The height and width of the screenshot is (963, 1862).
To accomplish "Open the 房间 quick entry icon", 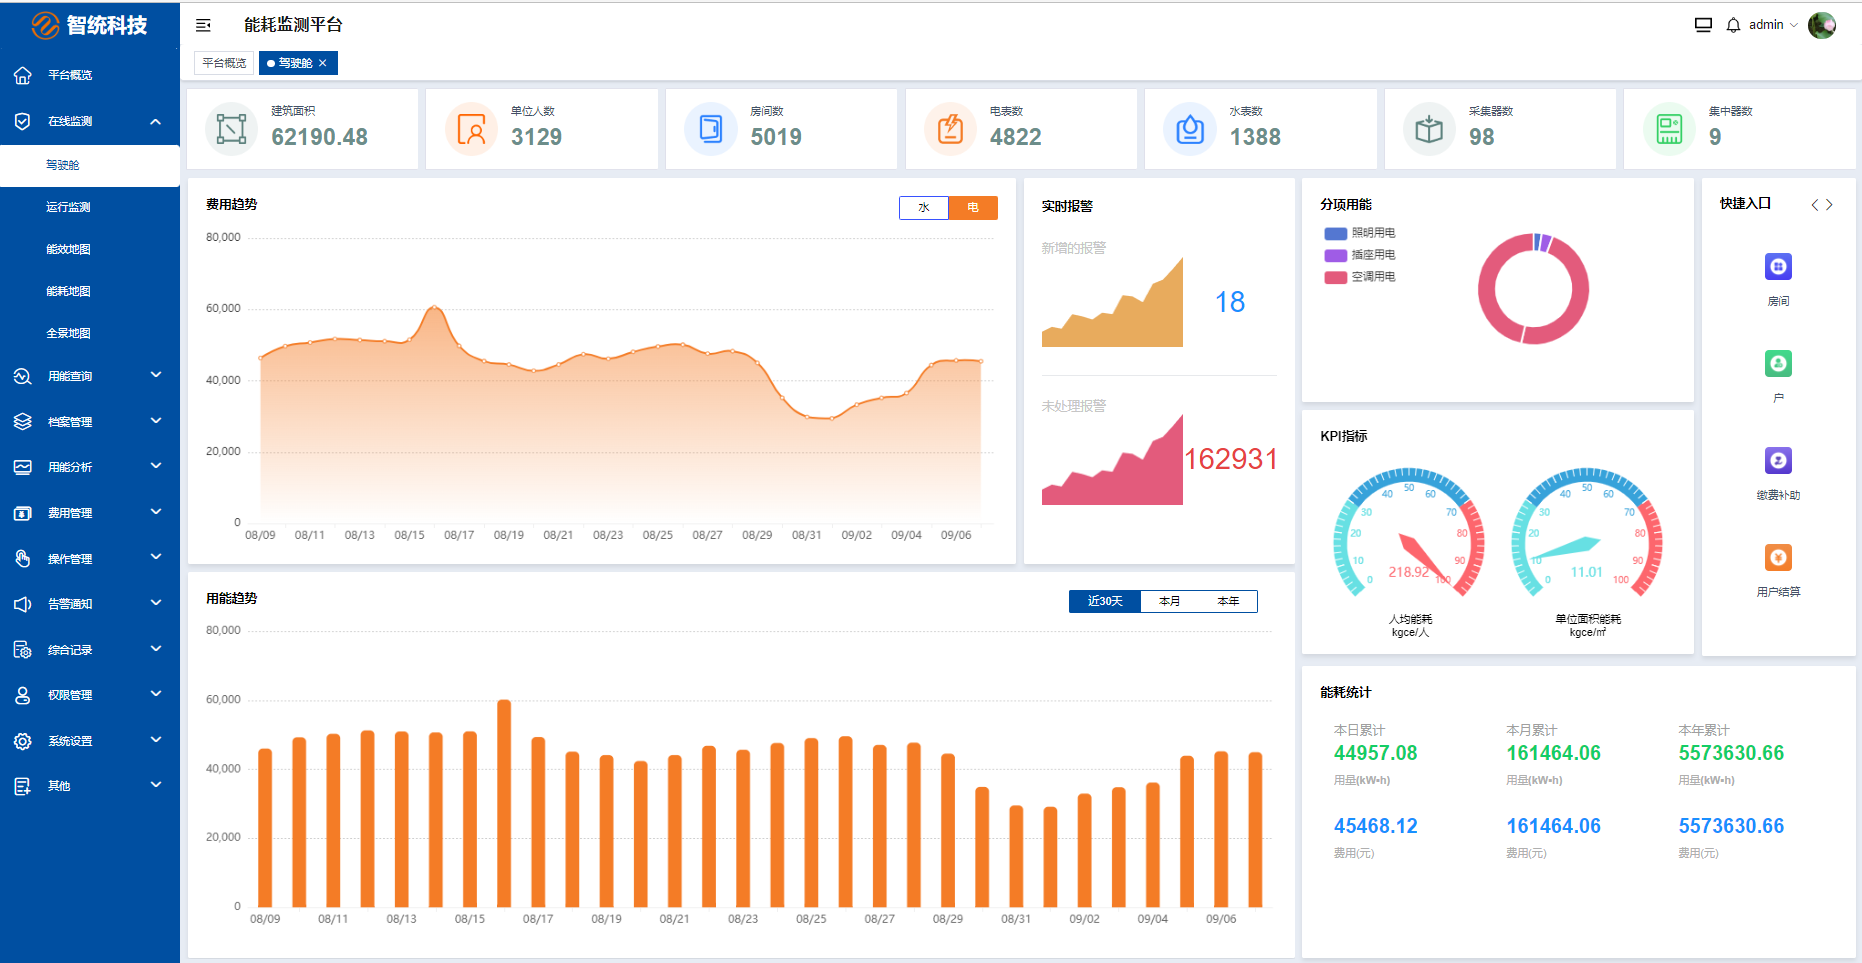I will pos(1778,267).
